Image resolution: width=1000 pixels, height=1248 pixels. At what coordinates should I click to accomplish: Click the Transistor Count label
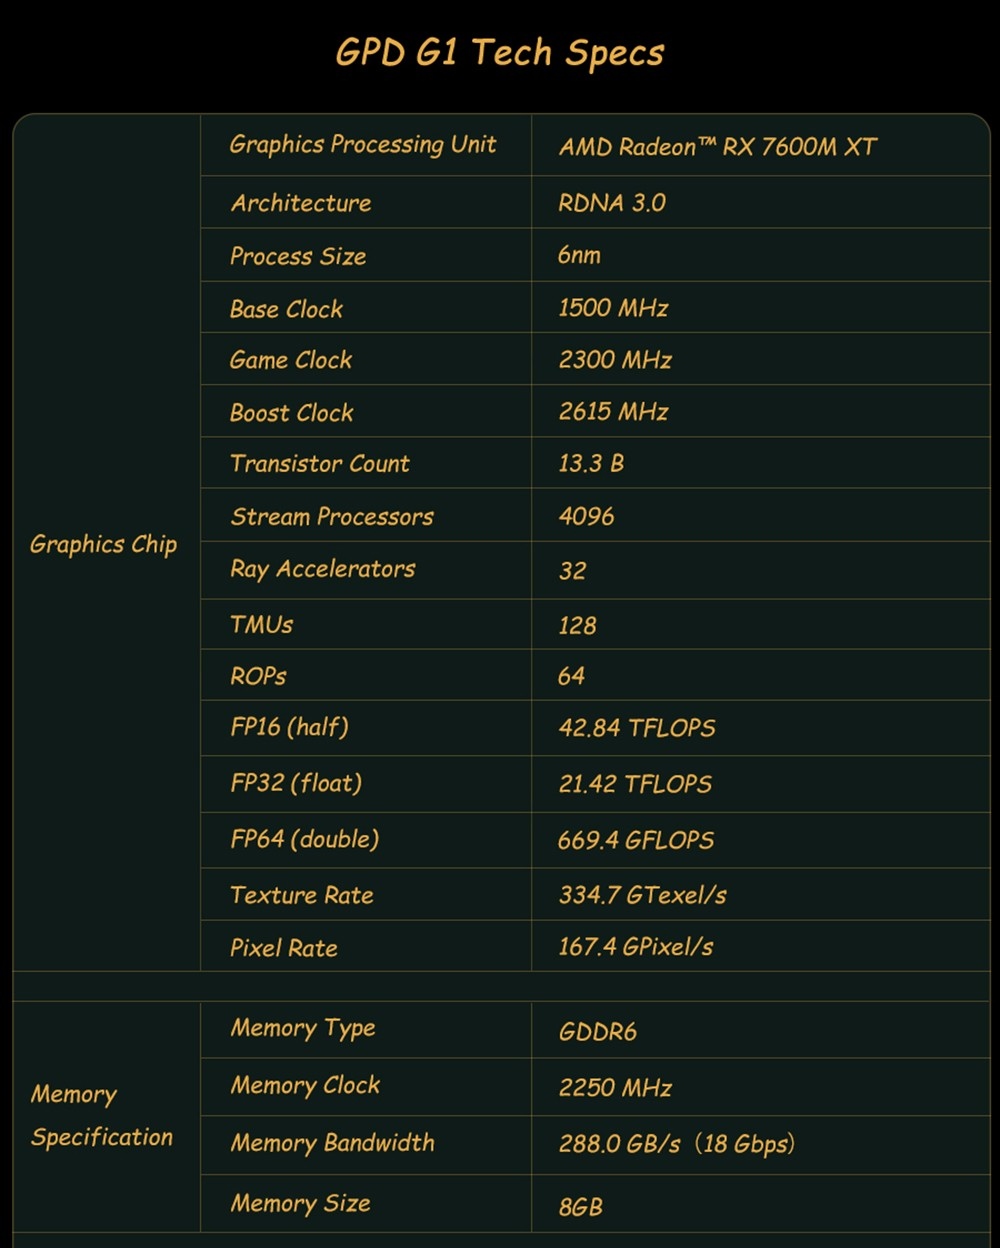pyautogui.click(x=320, y=464)
